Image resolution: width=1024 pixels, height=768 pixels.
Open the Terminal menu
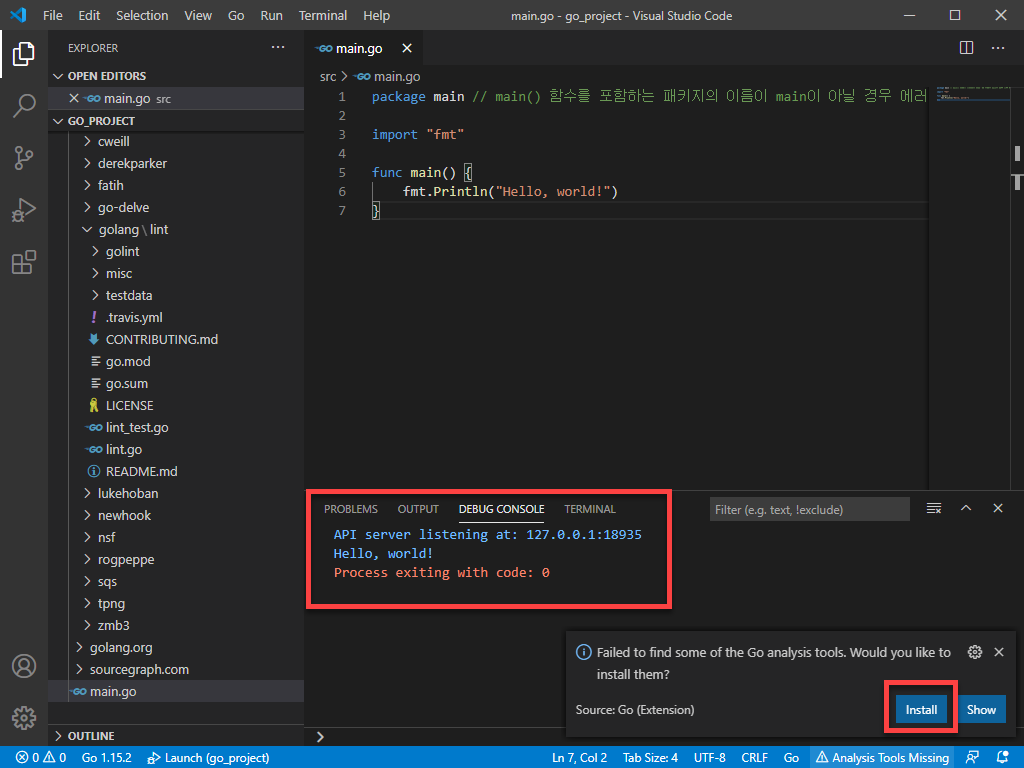pos(323,15)
